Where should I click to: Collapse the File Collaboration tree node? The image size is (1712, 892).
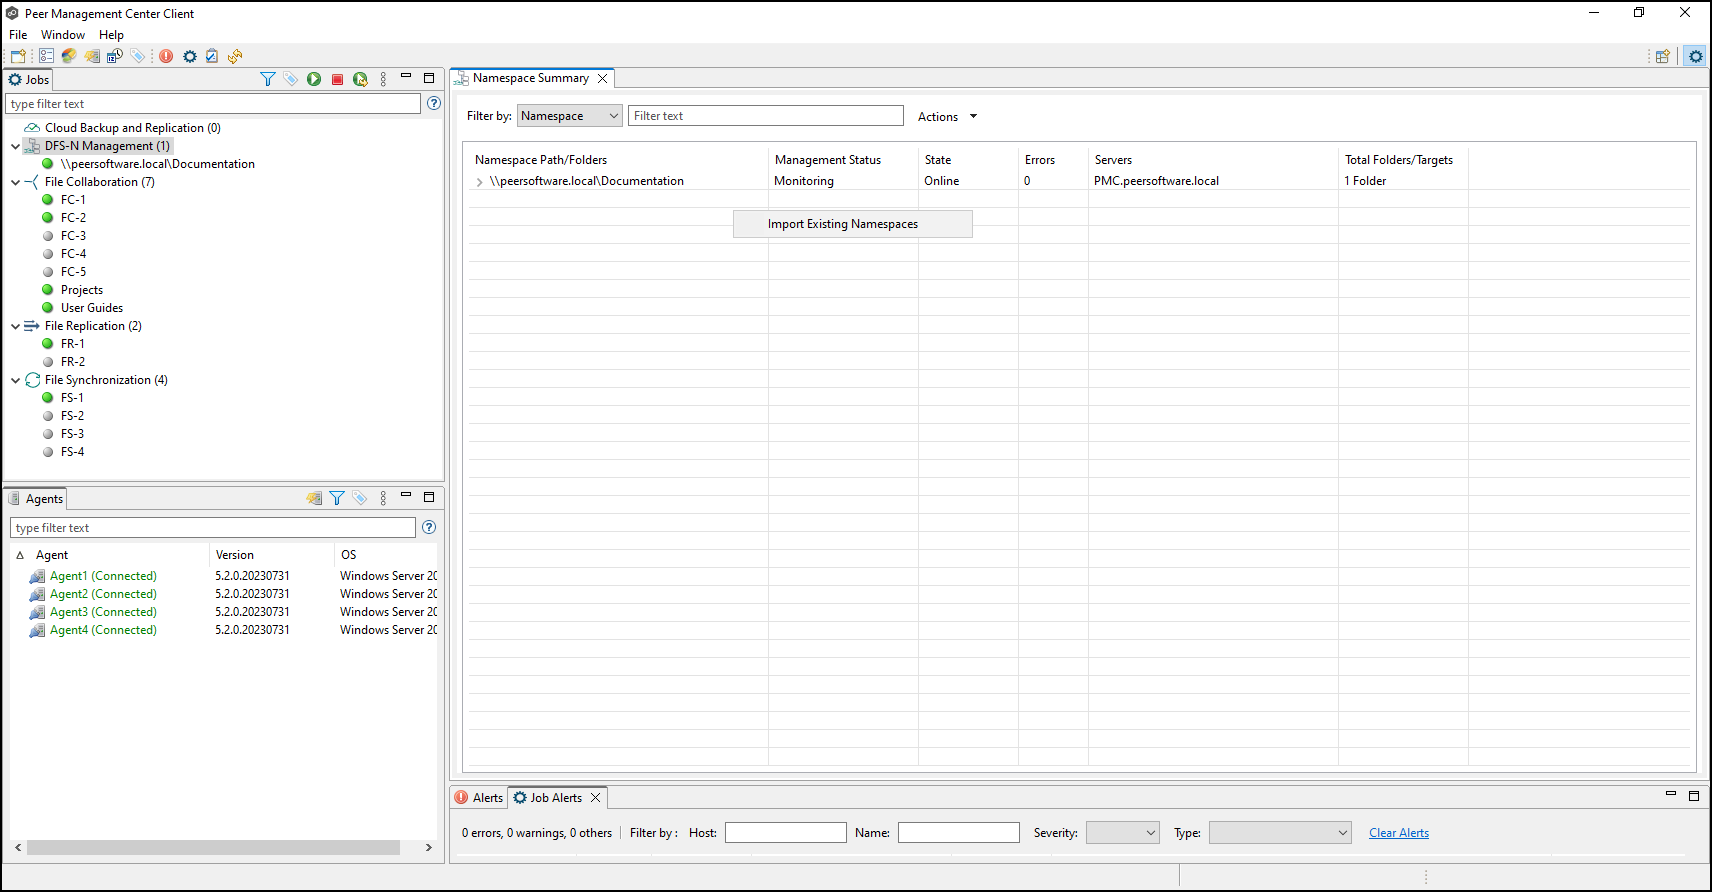coord(15,182)
